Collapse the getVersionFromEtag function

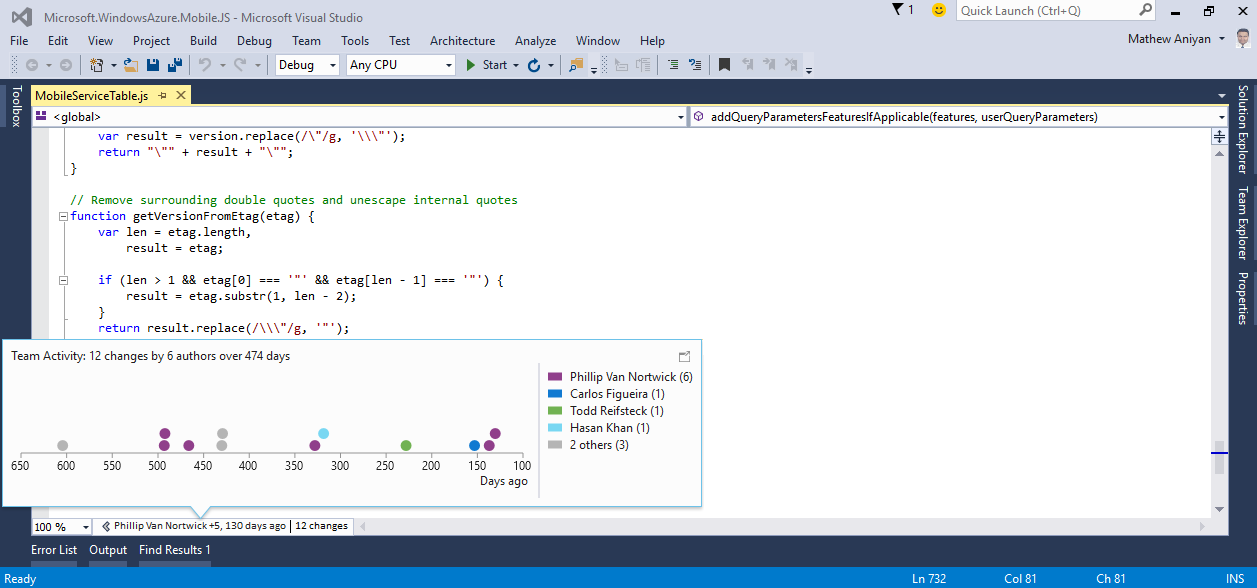pyautogui.click(x=61, y=215)
